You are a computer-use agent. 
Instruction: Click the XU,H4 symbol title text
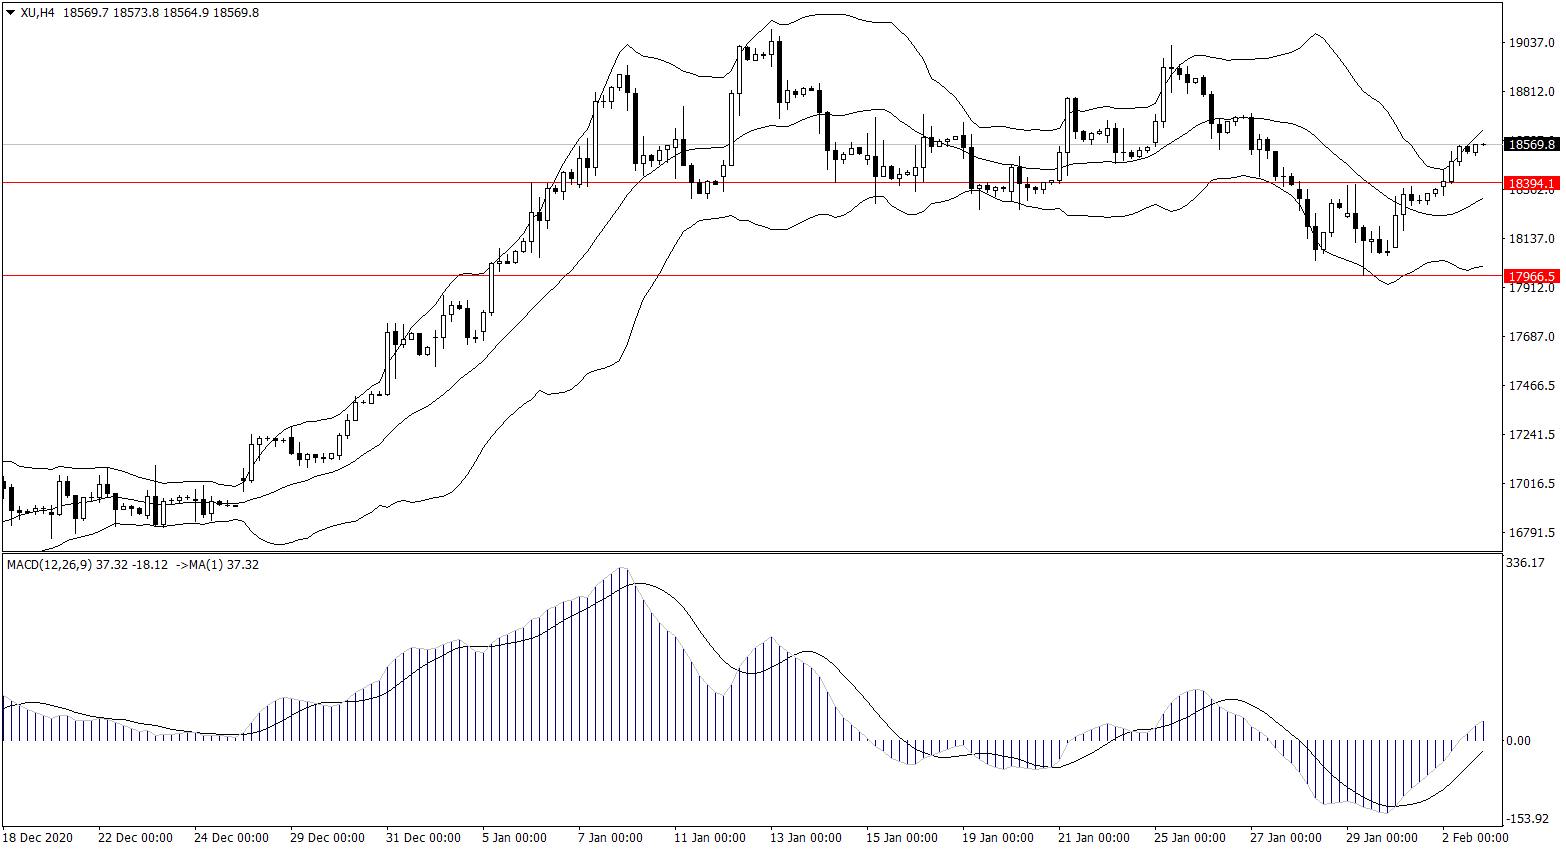(x=38, y=13)
